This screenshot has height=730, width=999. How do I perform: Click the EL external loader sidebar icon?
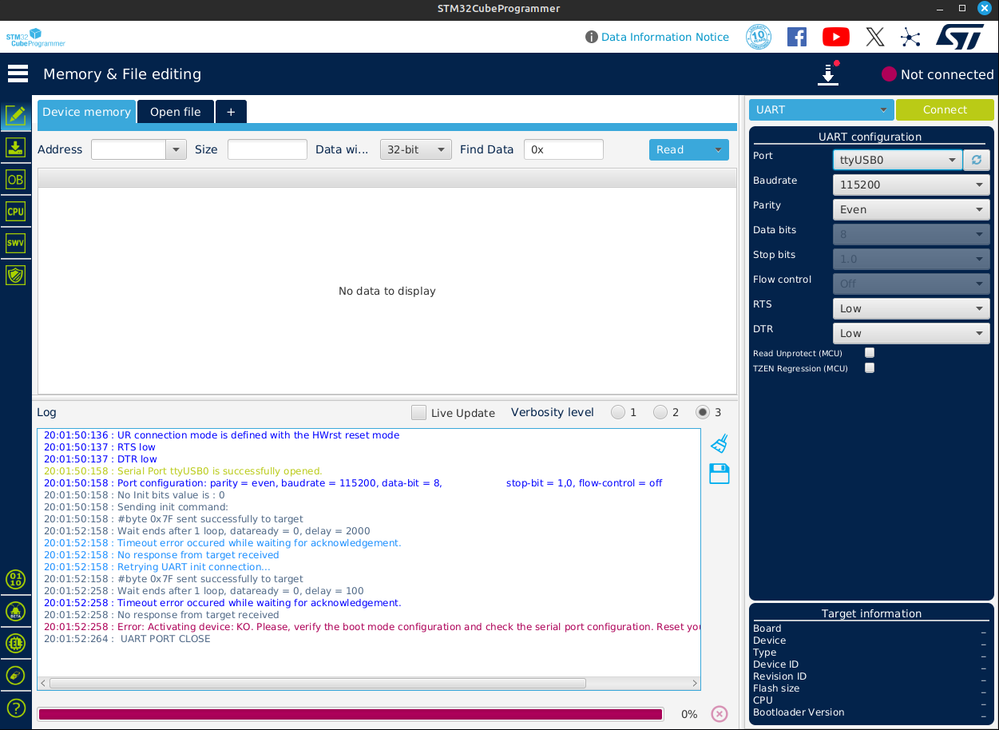point(15,643)
